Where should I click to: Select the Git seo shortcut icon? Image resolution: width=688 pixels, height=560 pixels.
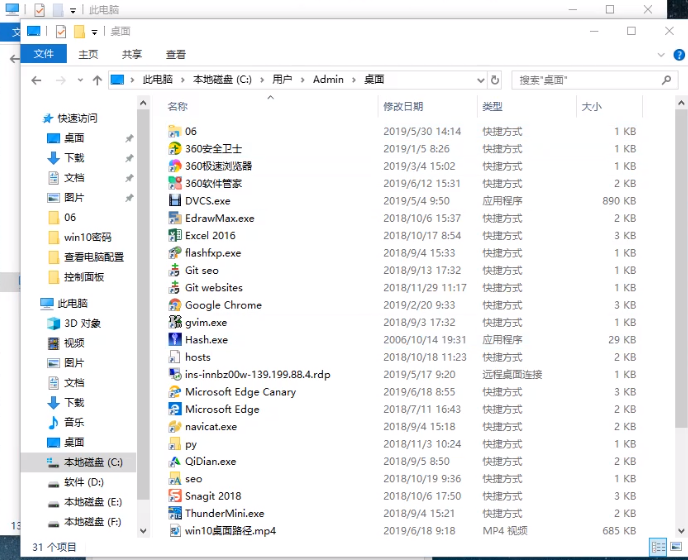175,270
